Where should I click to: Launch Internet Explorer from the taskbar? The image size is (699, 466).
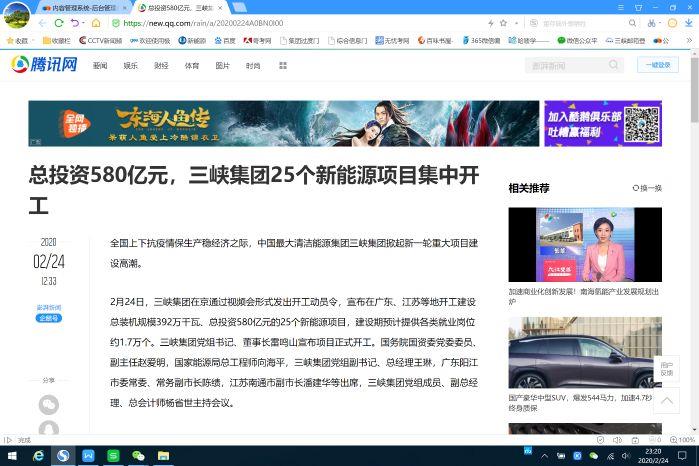tap(38, 456)
